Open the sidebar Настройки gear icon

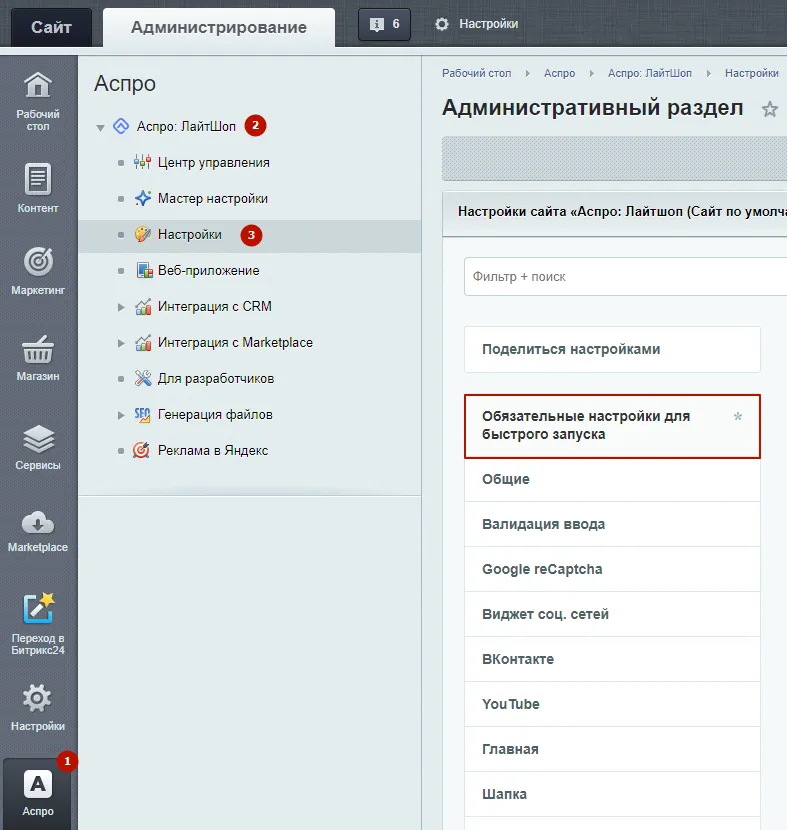tap(37, 698)
